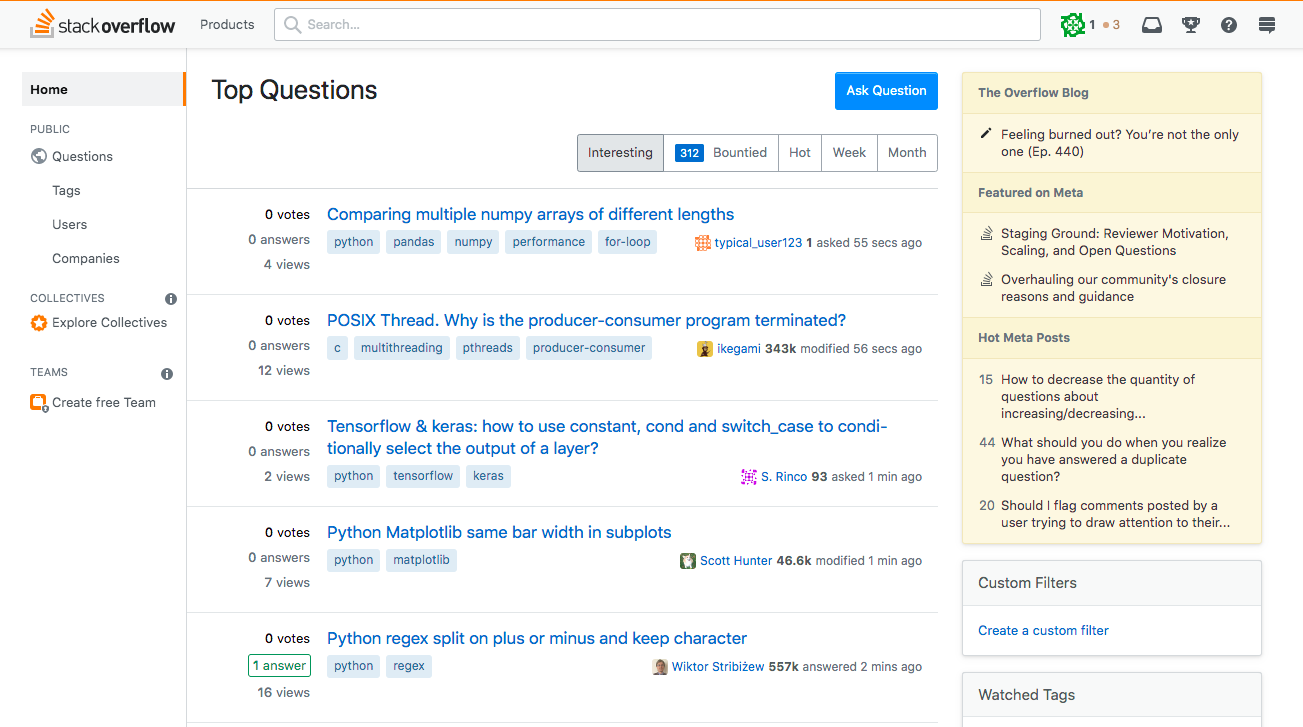Viewport: 1303px width, 727px height.
Task: Click the producer-consumer tag
Action: (x=589, y=348)
